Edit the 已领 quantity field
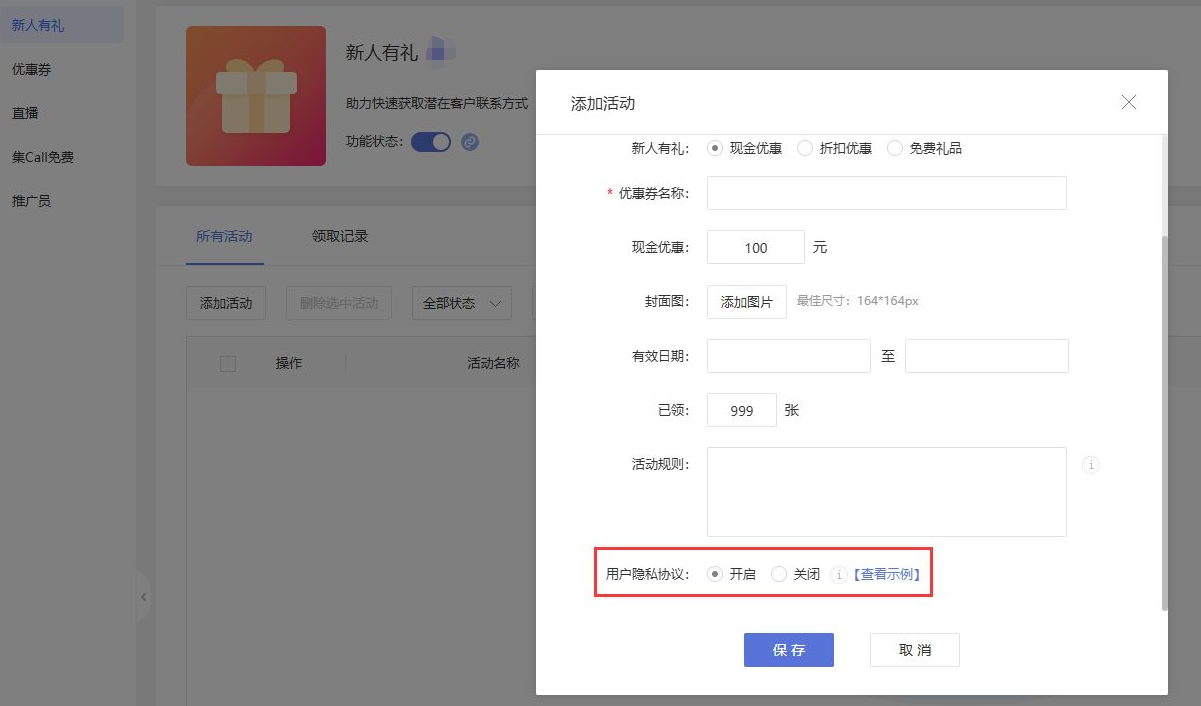Screen dimensions: 1201x706 [x=742, y=410]
